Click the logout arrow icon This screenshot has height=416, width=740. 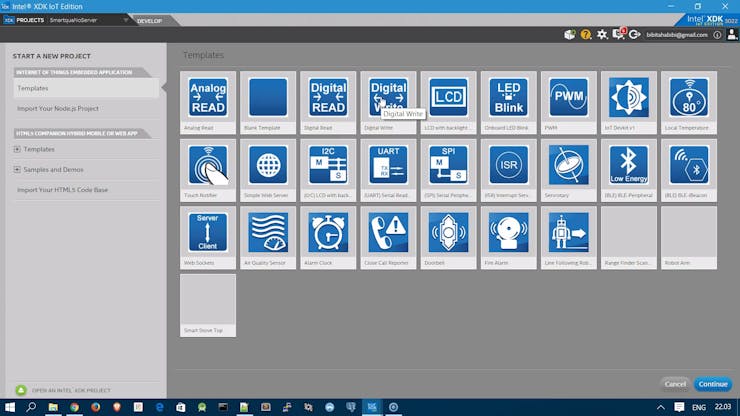pos(634,34)
